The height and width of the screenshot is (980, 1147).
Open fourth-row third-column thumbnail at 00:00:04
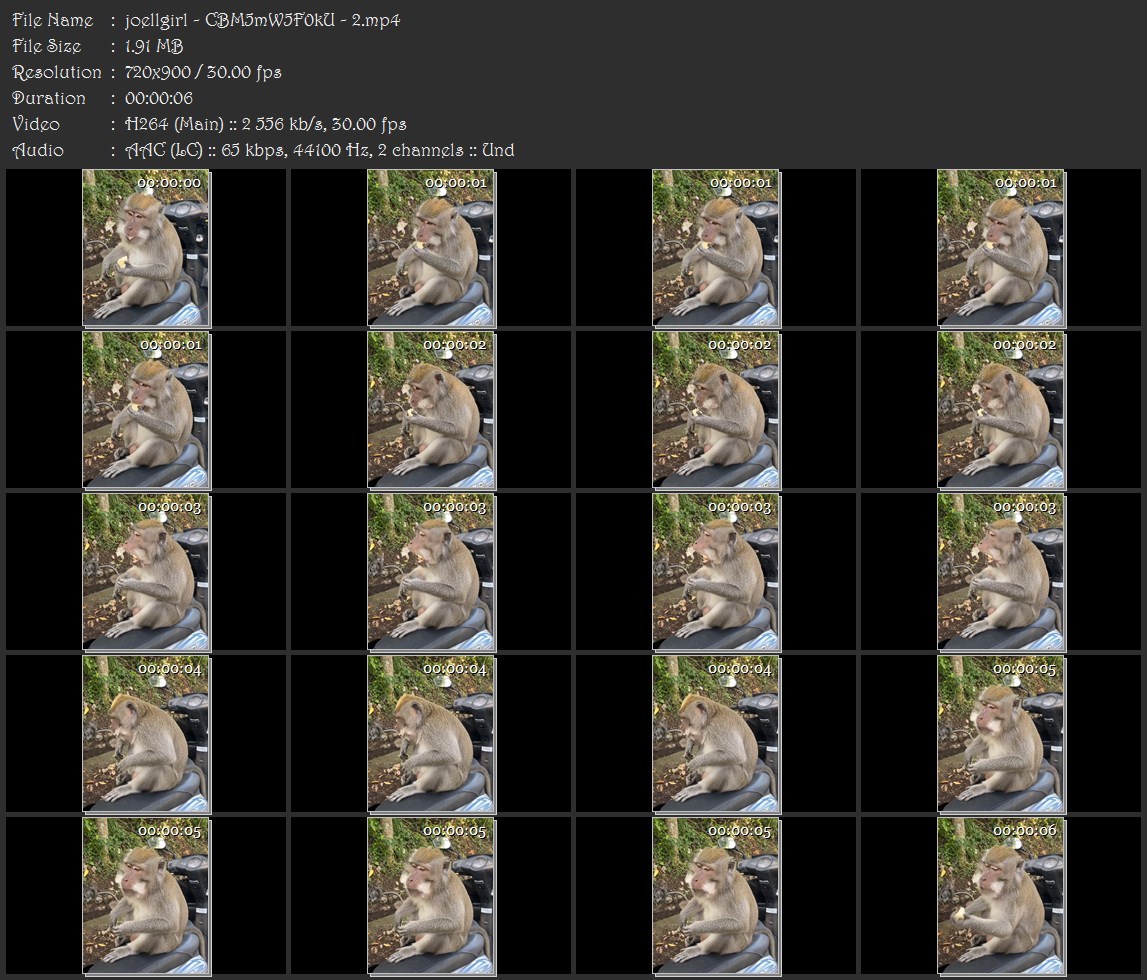tap(716, 734)
